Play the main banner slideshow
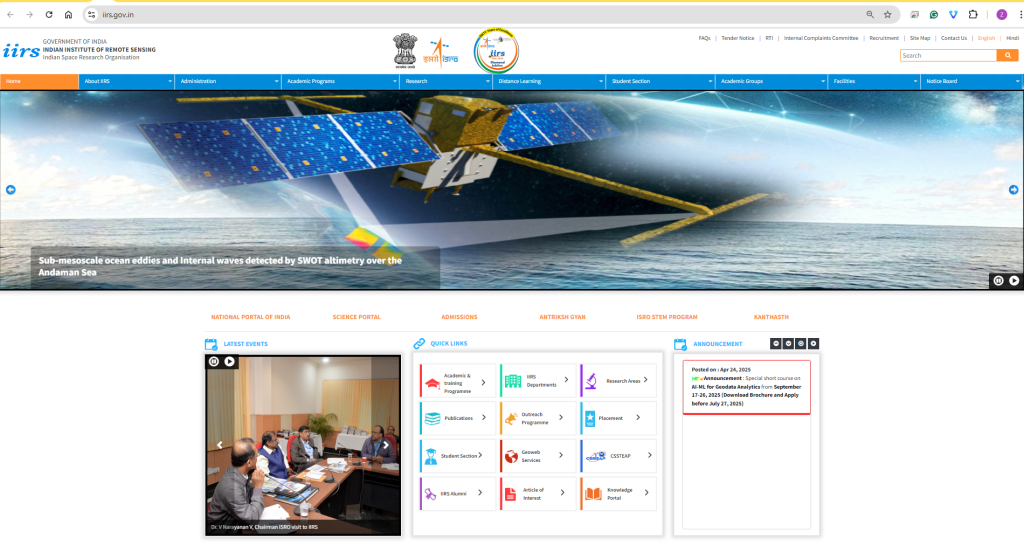Image resolution: width=1024 pixels, height=545 pixels. tap(1014, 281)
